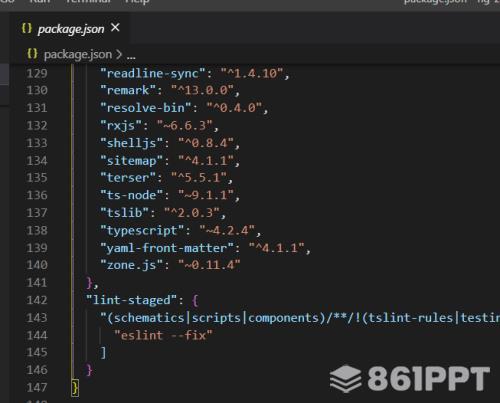Select the package.json editor tab
The image size is (500, 403).
click(71, 29)
